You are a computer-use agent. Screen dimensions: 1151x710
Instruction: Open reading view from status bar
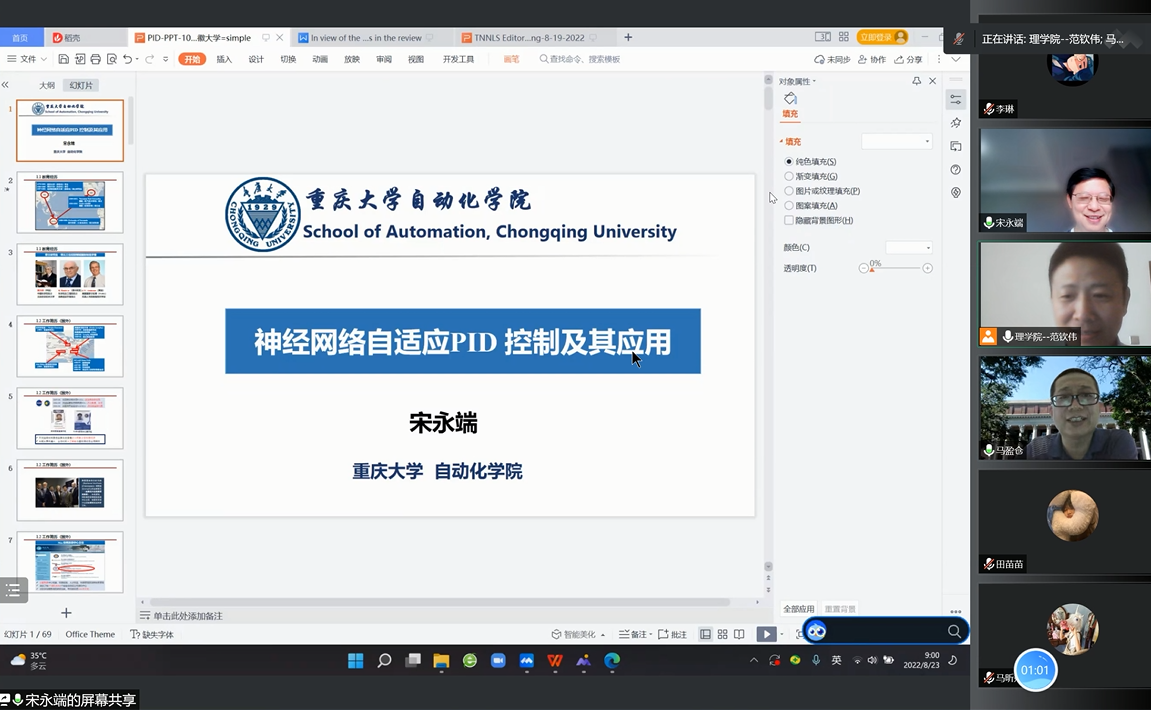tap(739, 634)
